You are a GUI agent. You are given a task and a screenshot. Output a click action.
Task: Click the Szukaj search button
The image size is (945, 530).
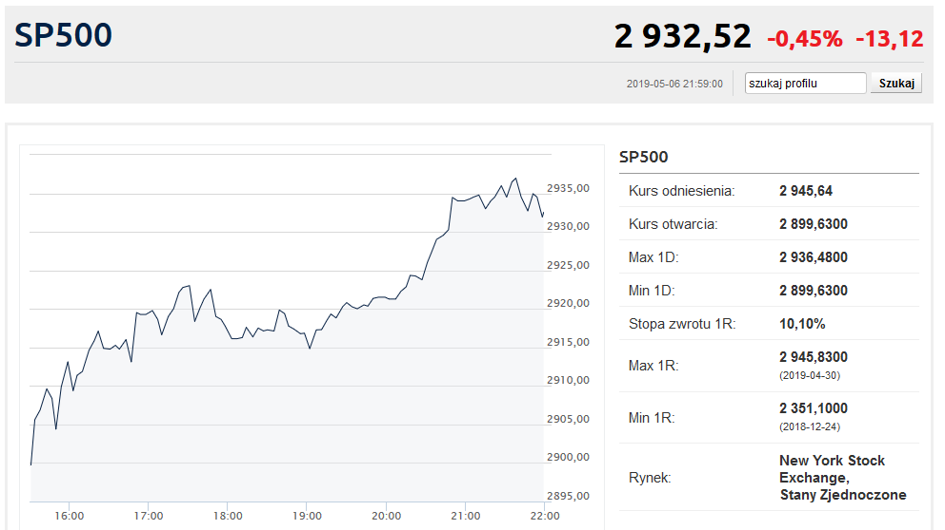896,83
